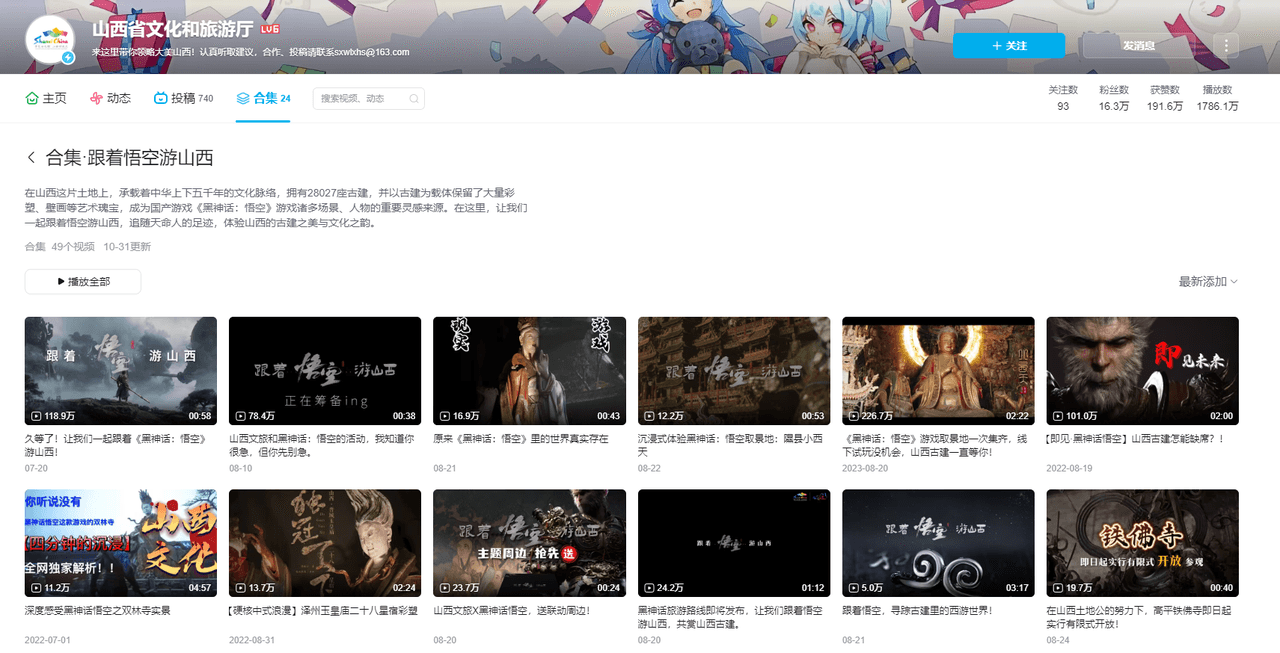Click the magnifier icon in search box
The image size is (1280, 653).
pos(412,99)
